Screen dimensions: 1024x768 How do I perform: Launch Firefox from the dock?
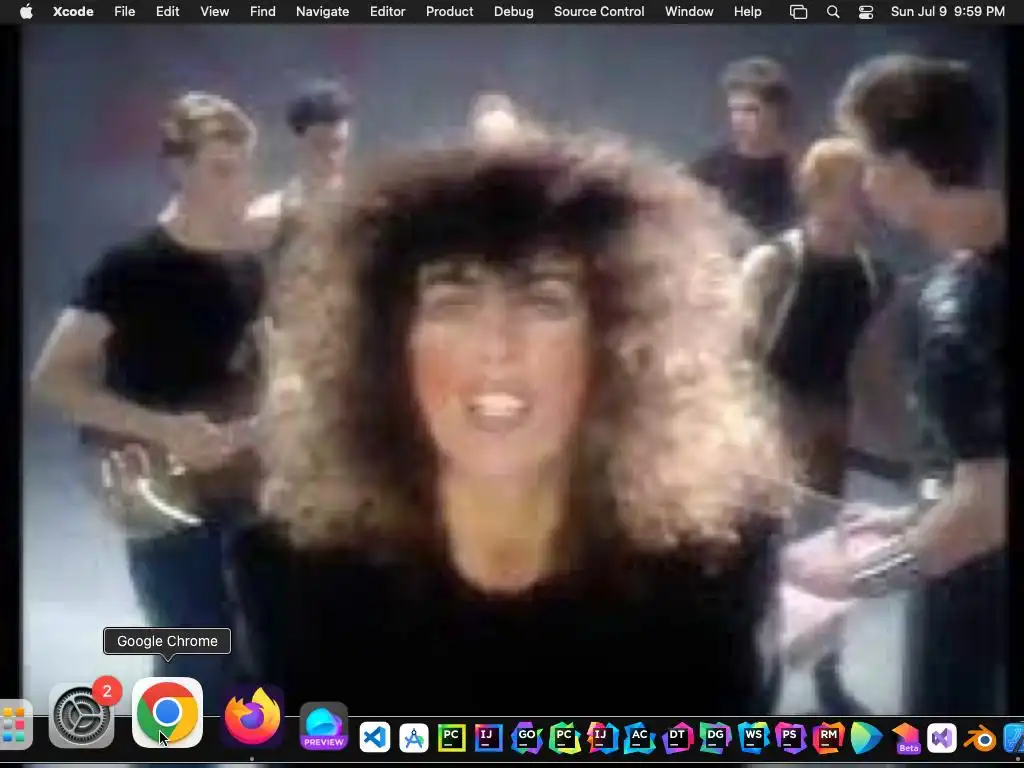pos(253,716)
